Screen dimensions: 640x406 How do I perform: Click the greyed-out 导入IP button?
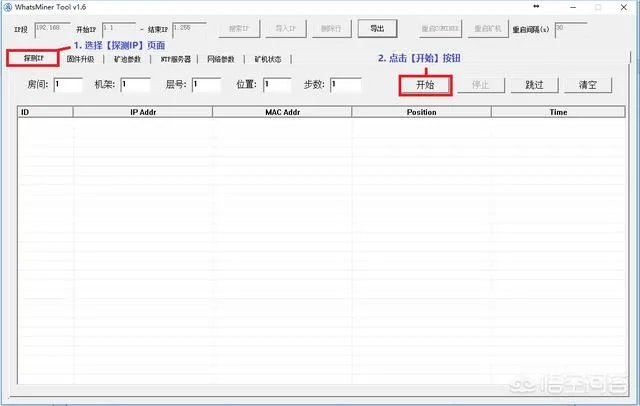click(x=286, y=29)
